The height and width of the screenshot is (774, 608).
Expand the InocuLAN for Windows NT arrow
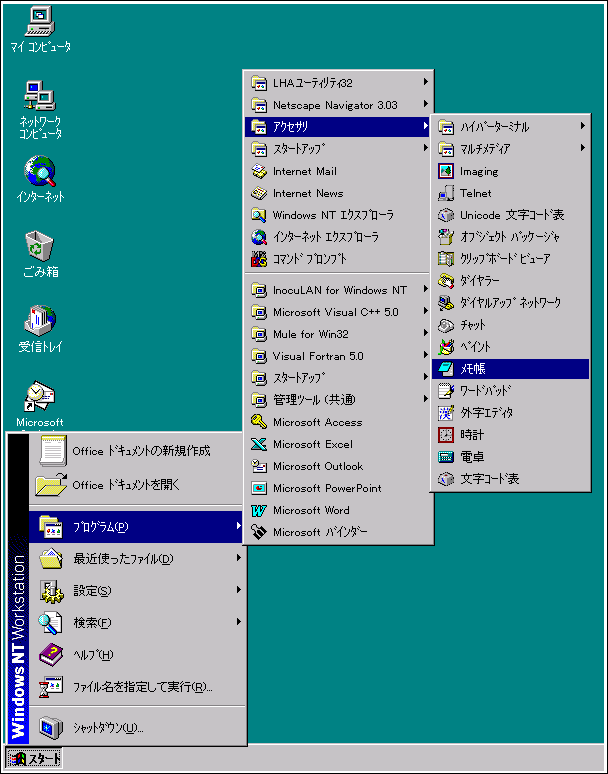(425, 289)
